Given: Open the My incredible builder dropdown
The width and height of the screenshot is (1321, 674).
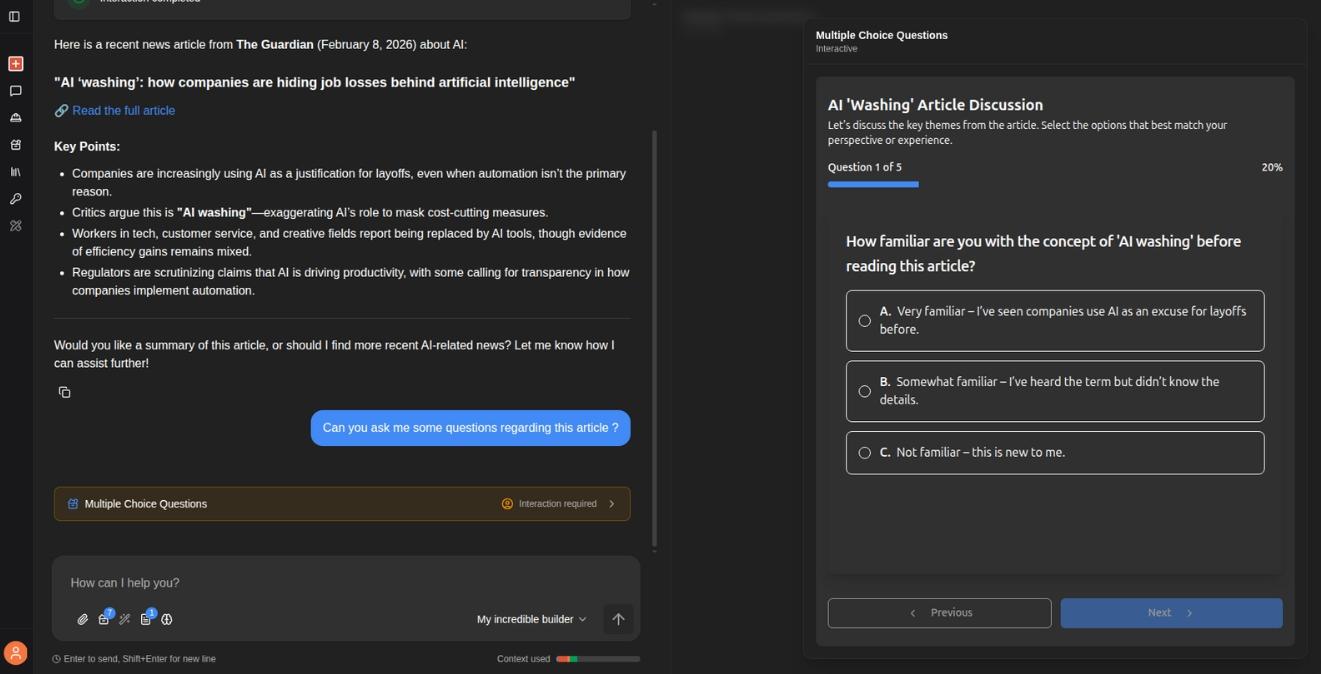Looking at the screenshot, I should click(x=530, y=619).
